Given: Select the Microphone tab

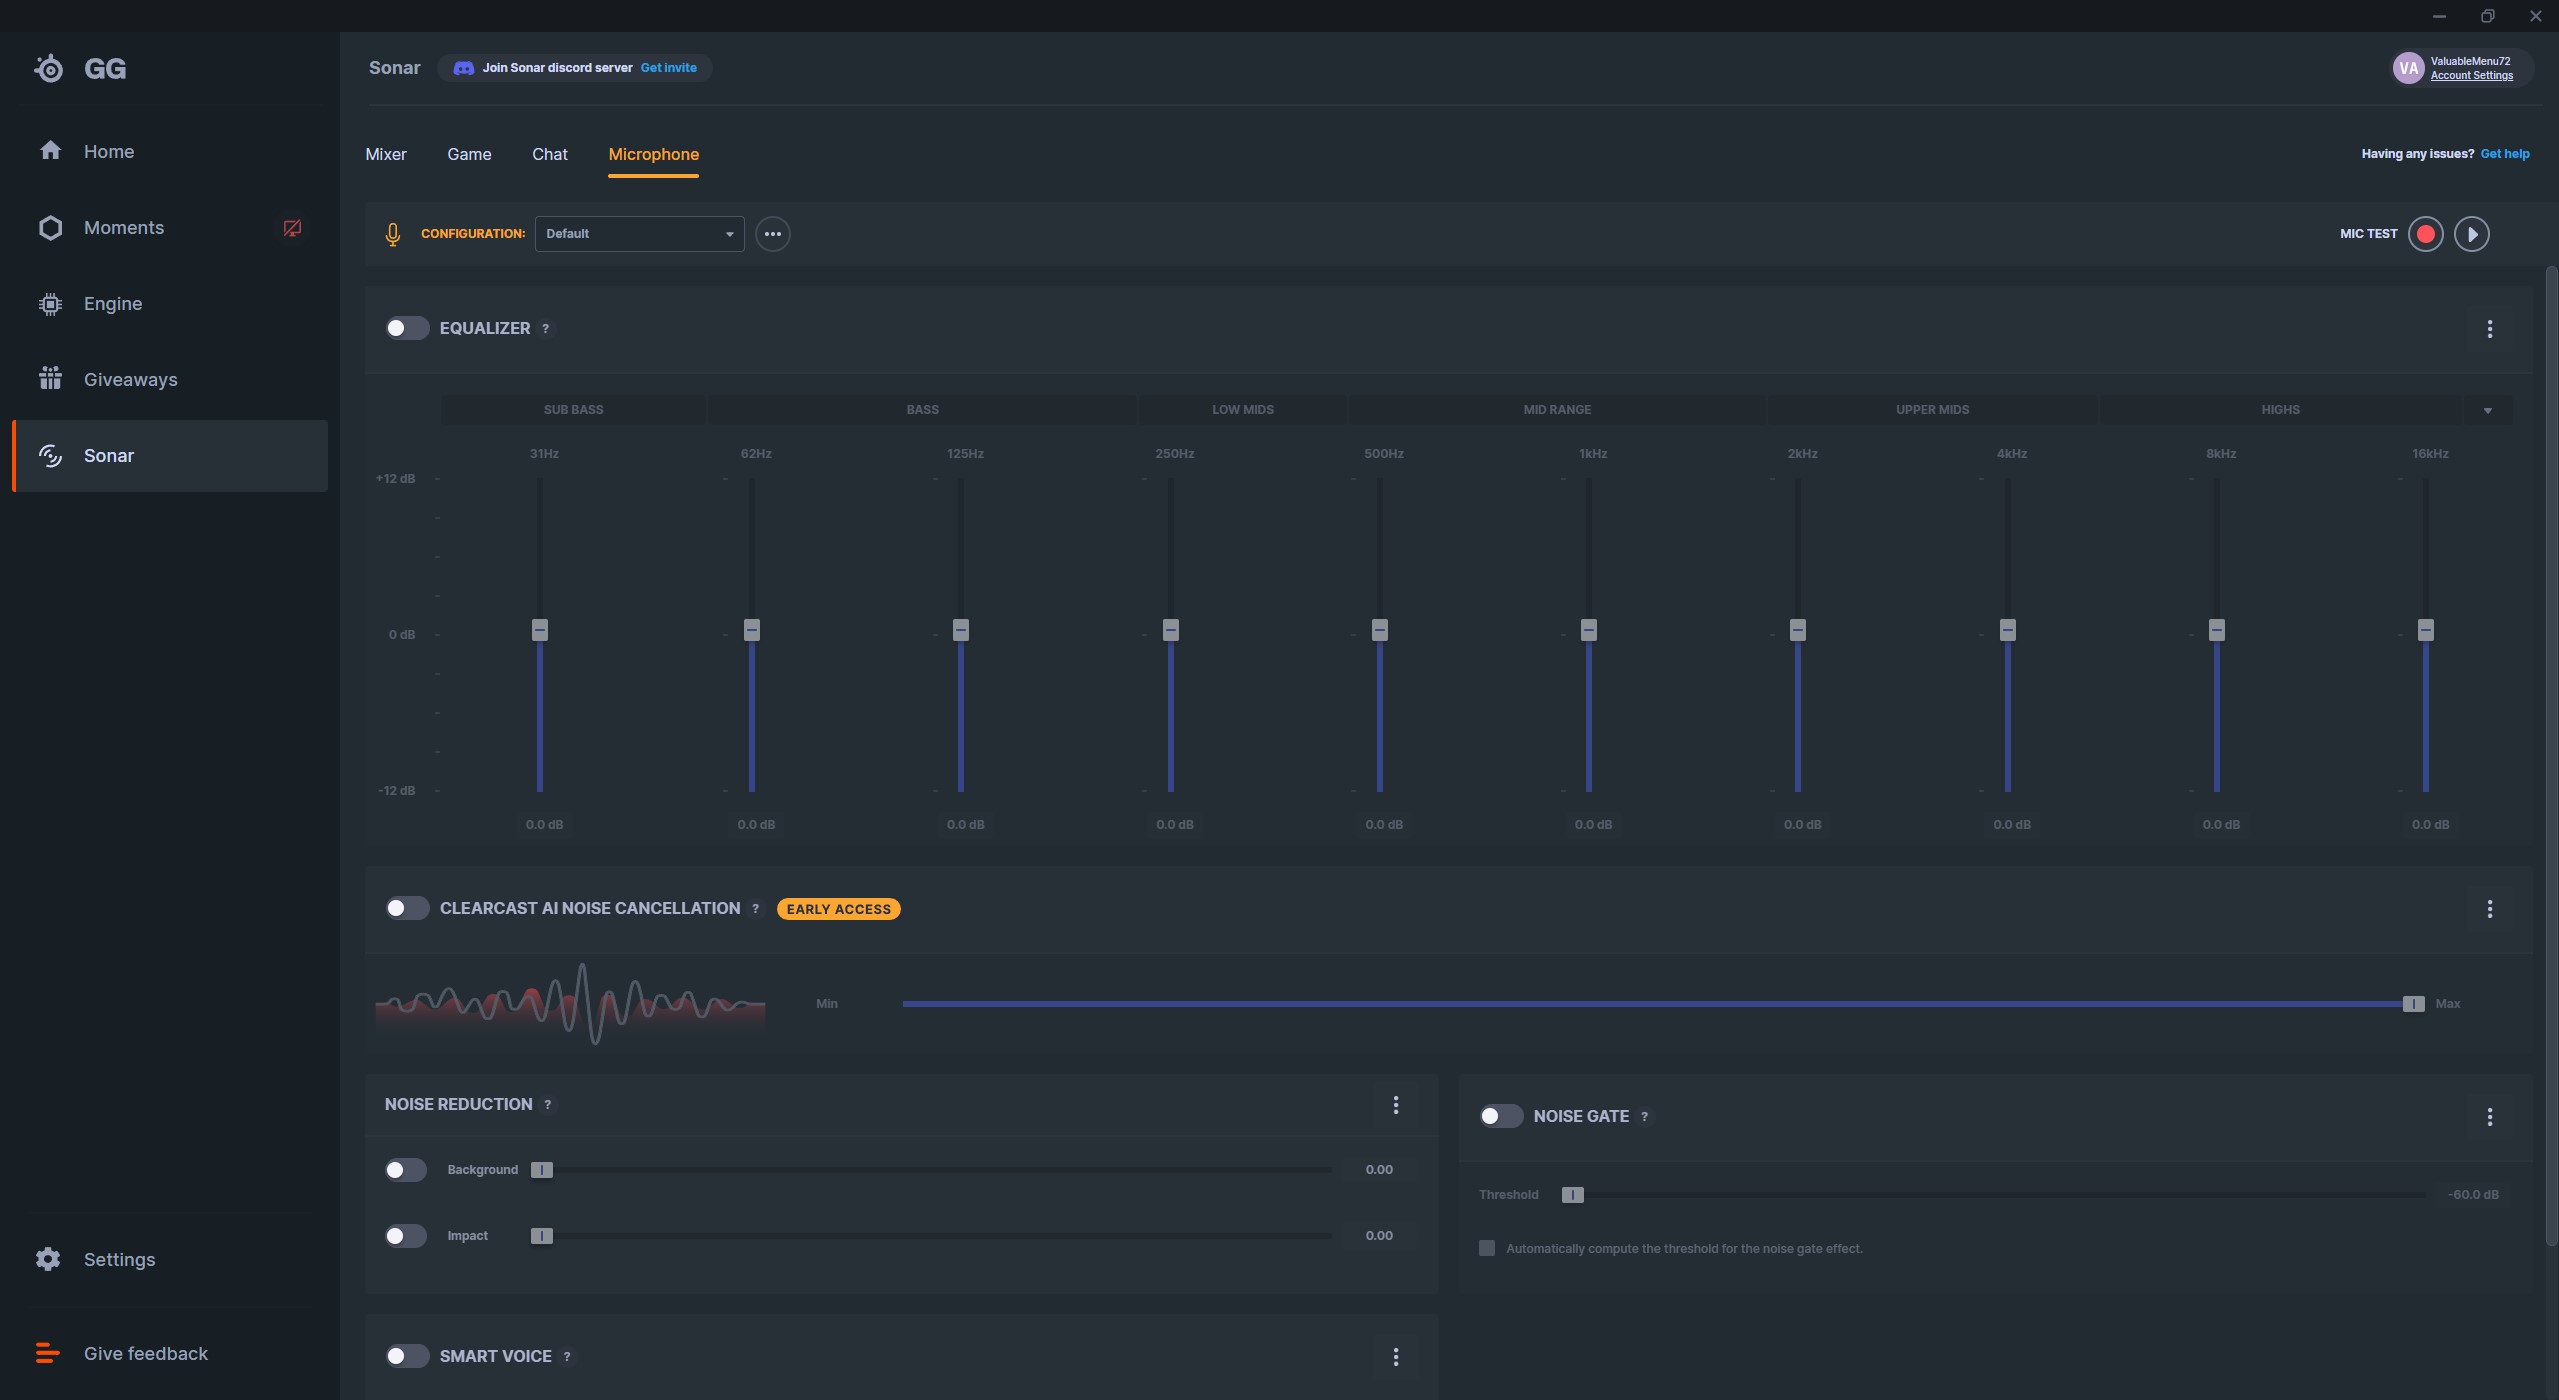Looking at the screenshot, I should 653,154.
